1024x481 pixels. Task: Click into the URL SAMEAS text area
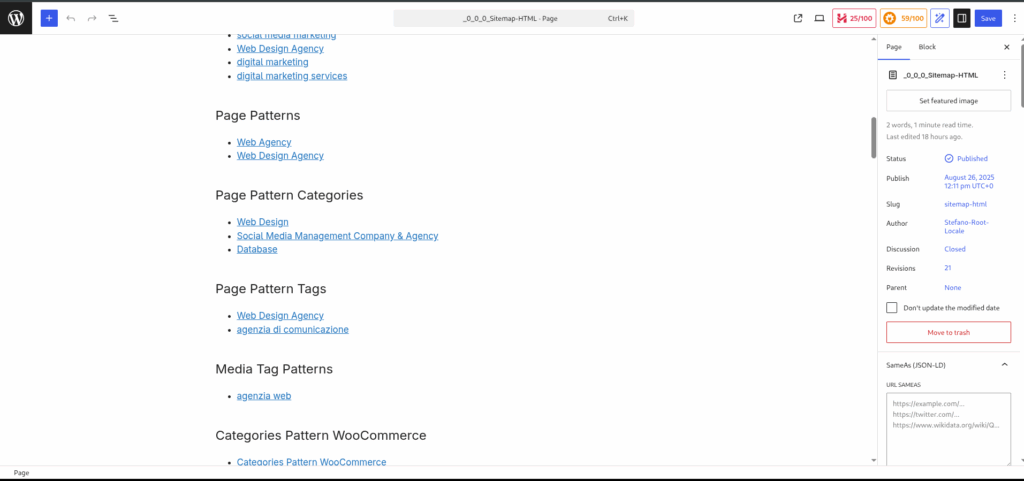point(948,429)
